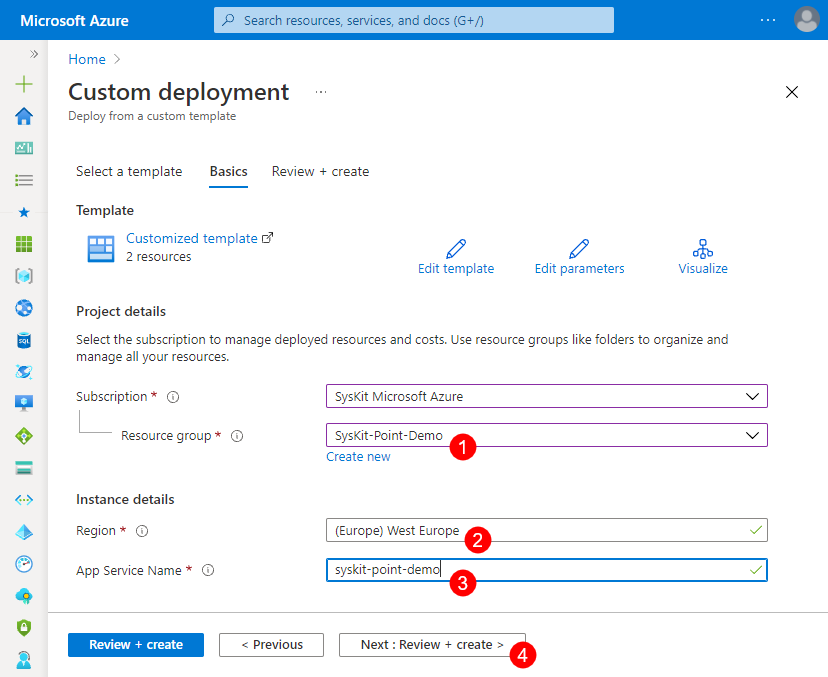Open Azure Cosmos DB from the sidebar
Image resolution: width=828 pixels, height=677 pixels.
22,372
